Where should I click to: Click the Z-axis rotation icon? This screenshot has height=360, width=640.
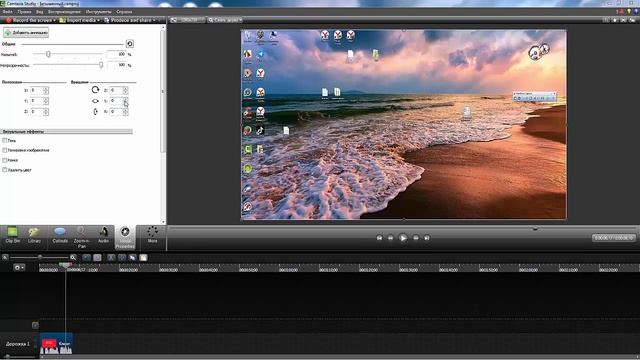click(95, 90)
